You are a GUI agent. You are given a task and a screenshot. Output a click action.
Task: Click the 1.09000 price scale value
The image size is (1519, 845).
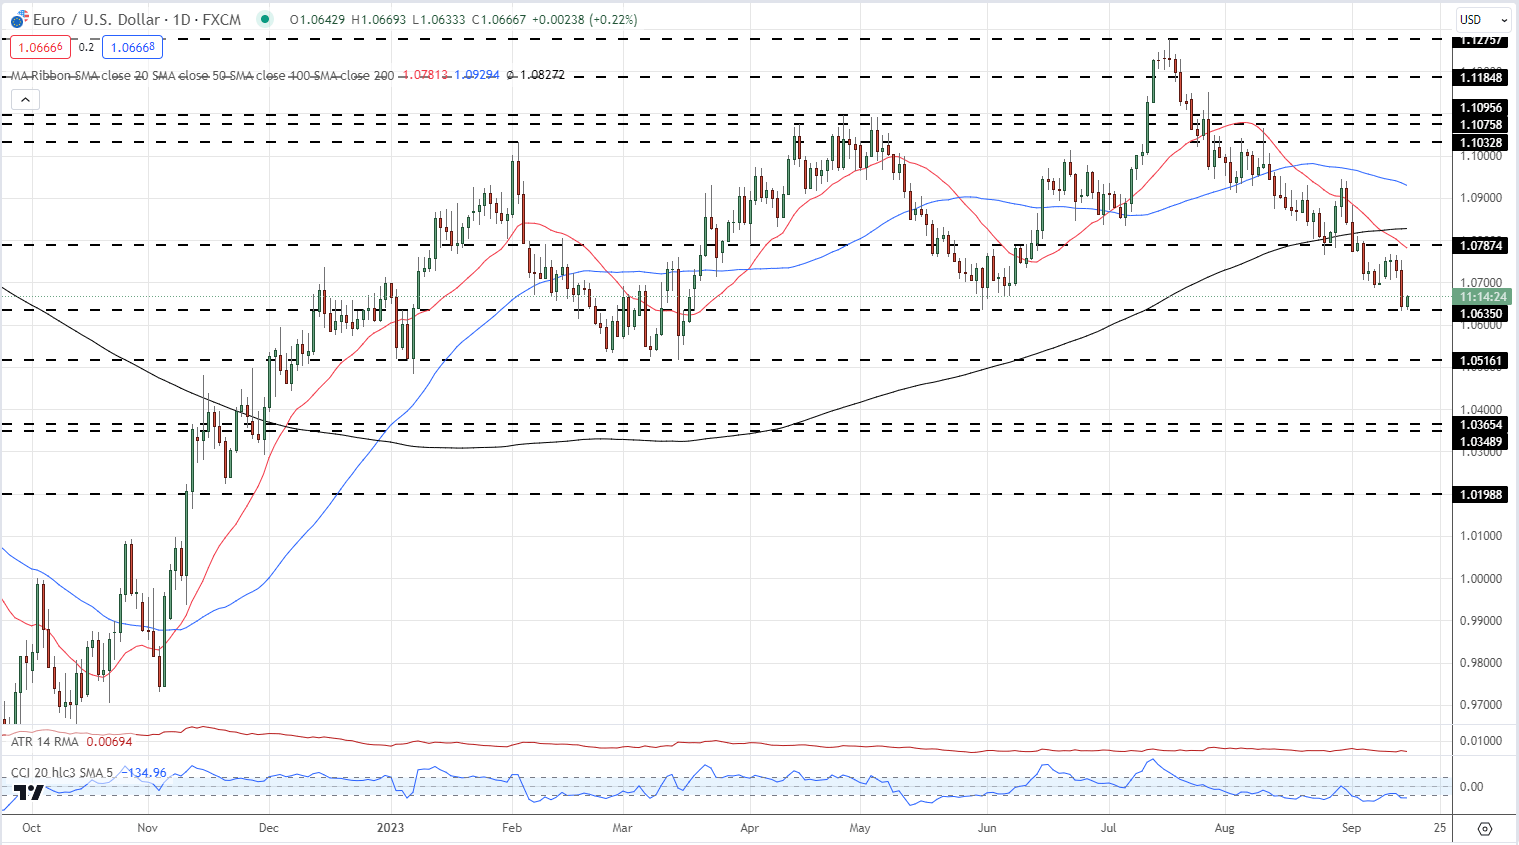[x=1480, y=198]
